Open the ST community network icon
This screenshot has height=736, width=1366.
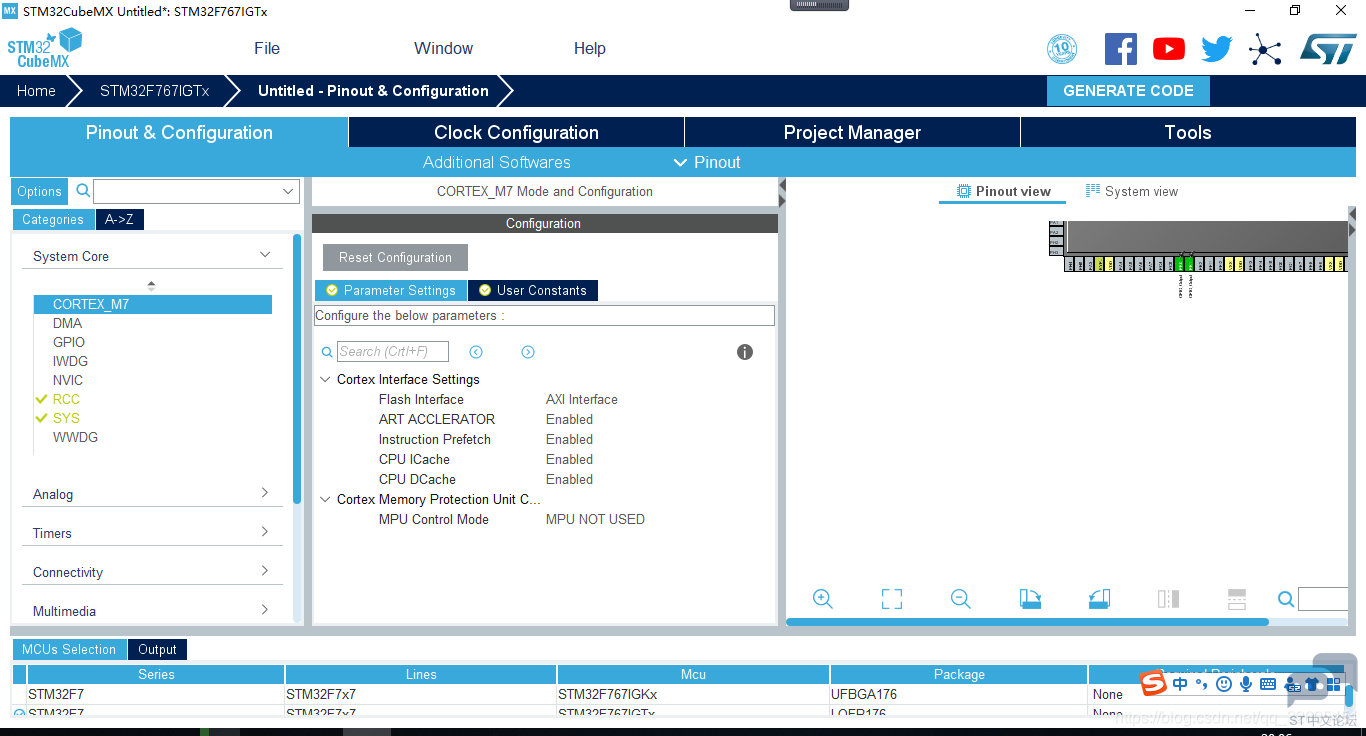1265,49
